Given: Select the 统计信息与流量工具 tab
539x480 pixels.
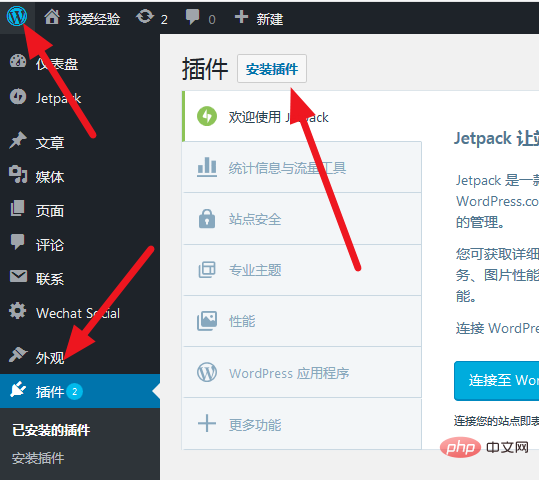Looking at the screenshot, I should click(302, 167).
